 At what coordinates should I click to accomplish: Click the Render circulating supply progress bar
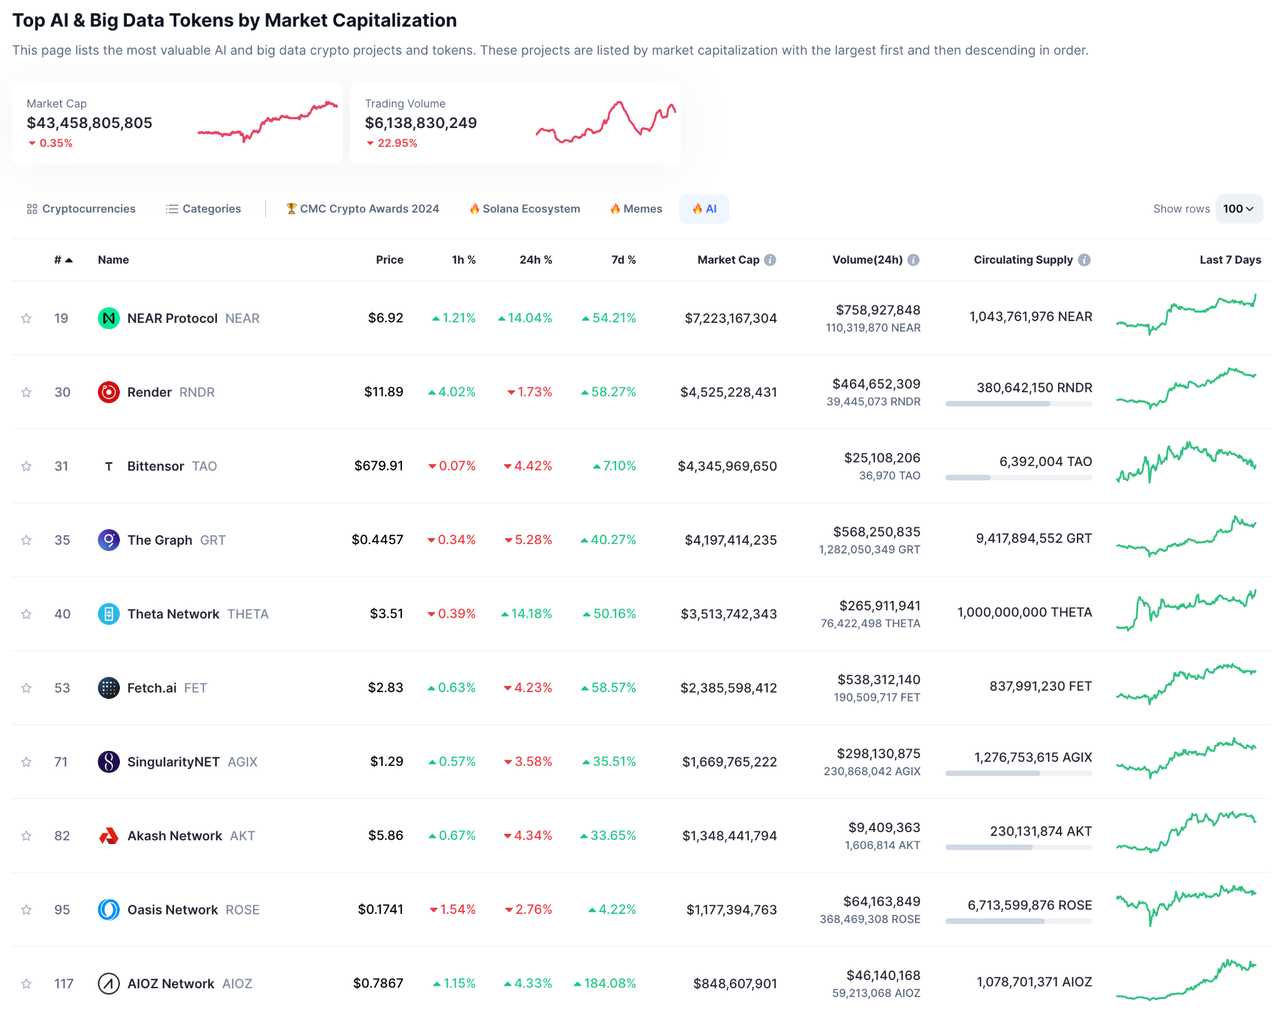[x=1018, y=404]
